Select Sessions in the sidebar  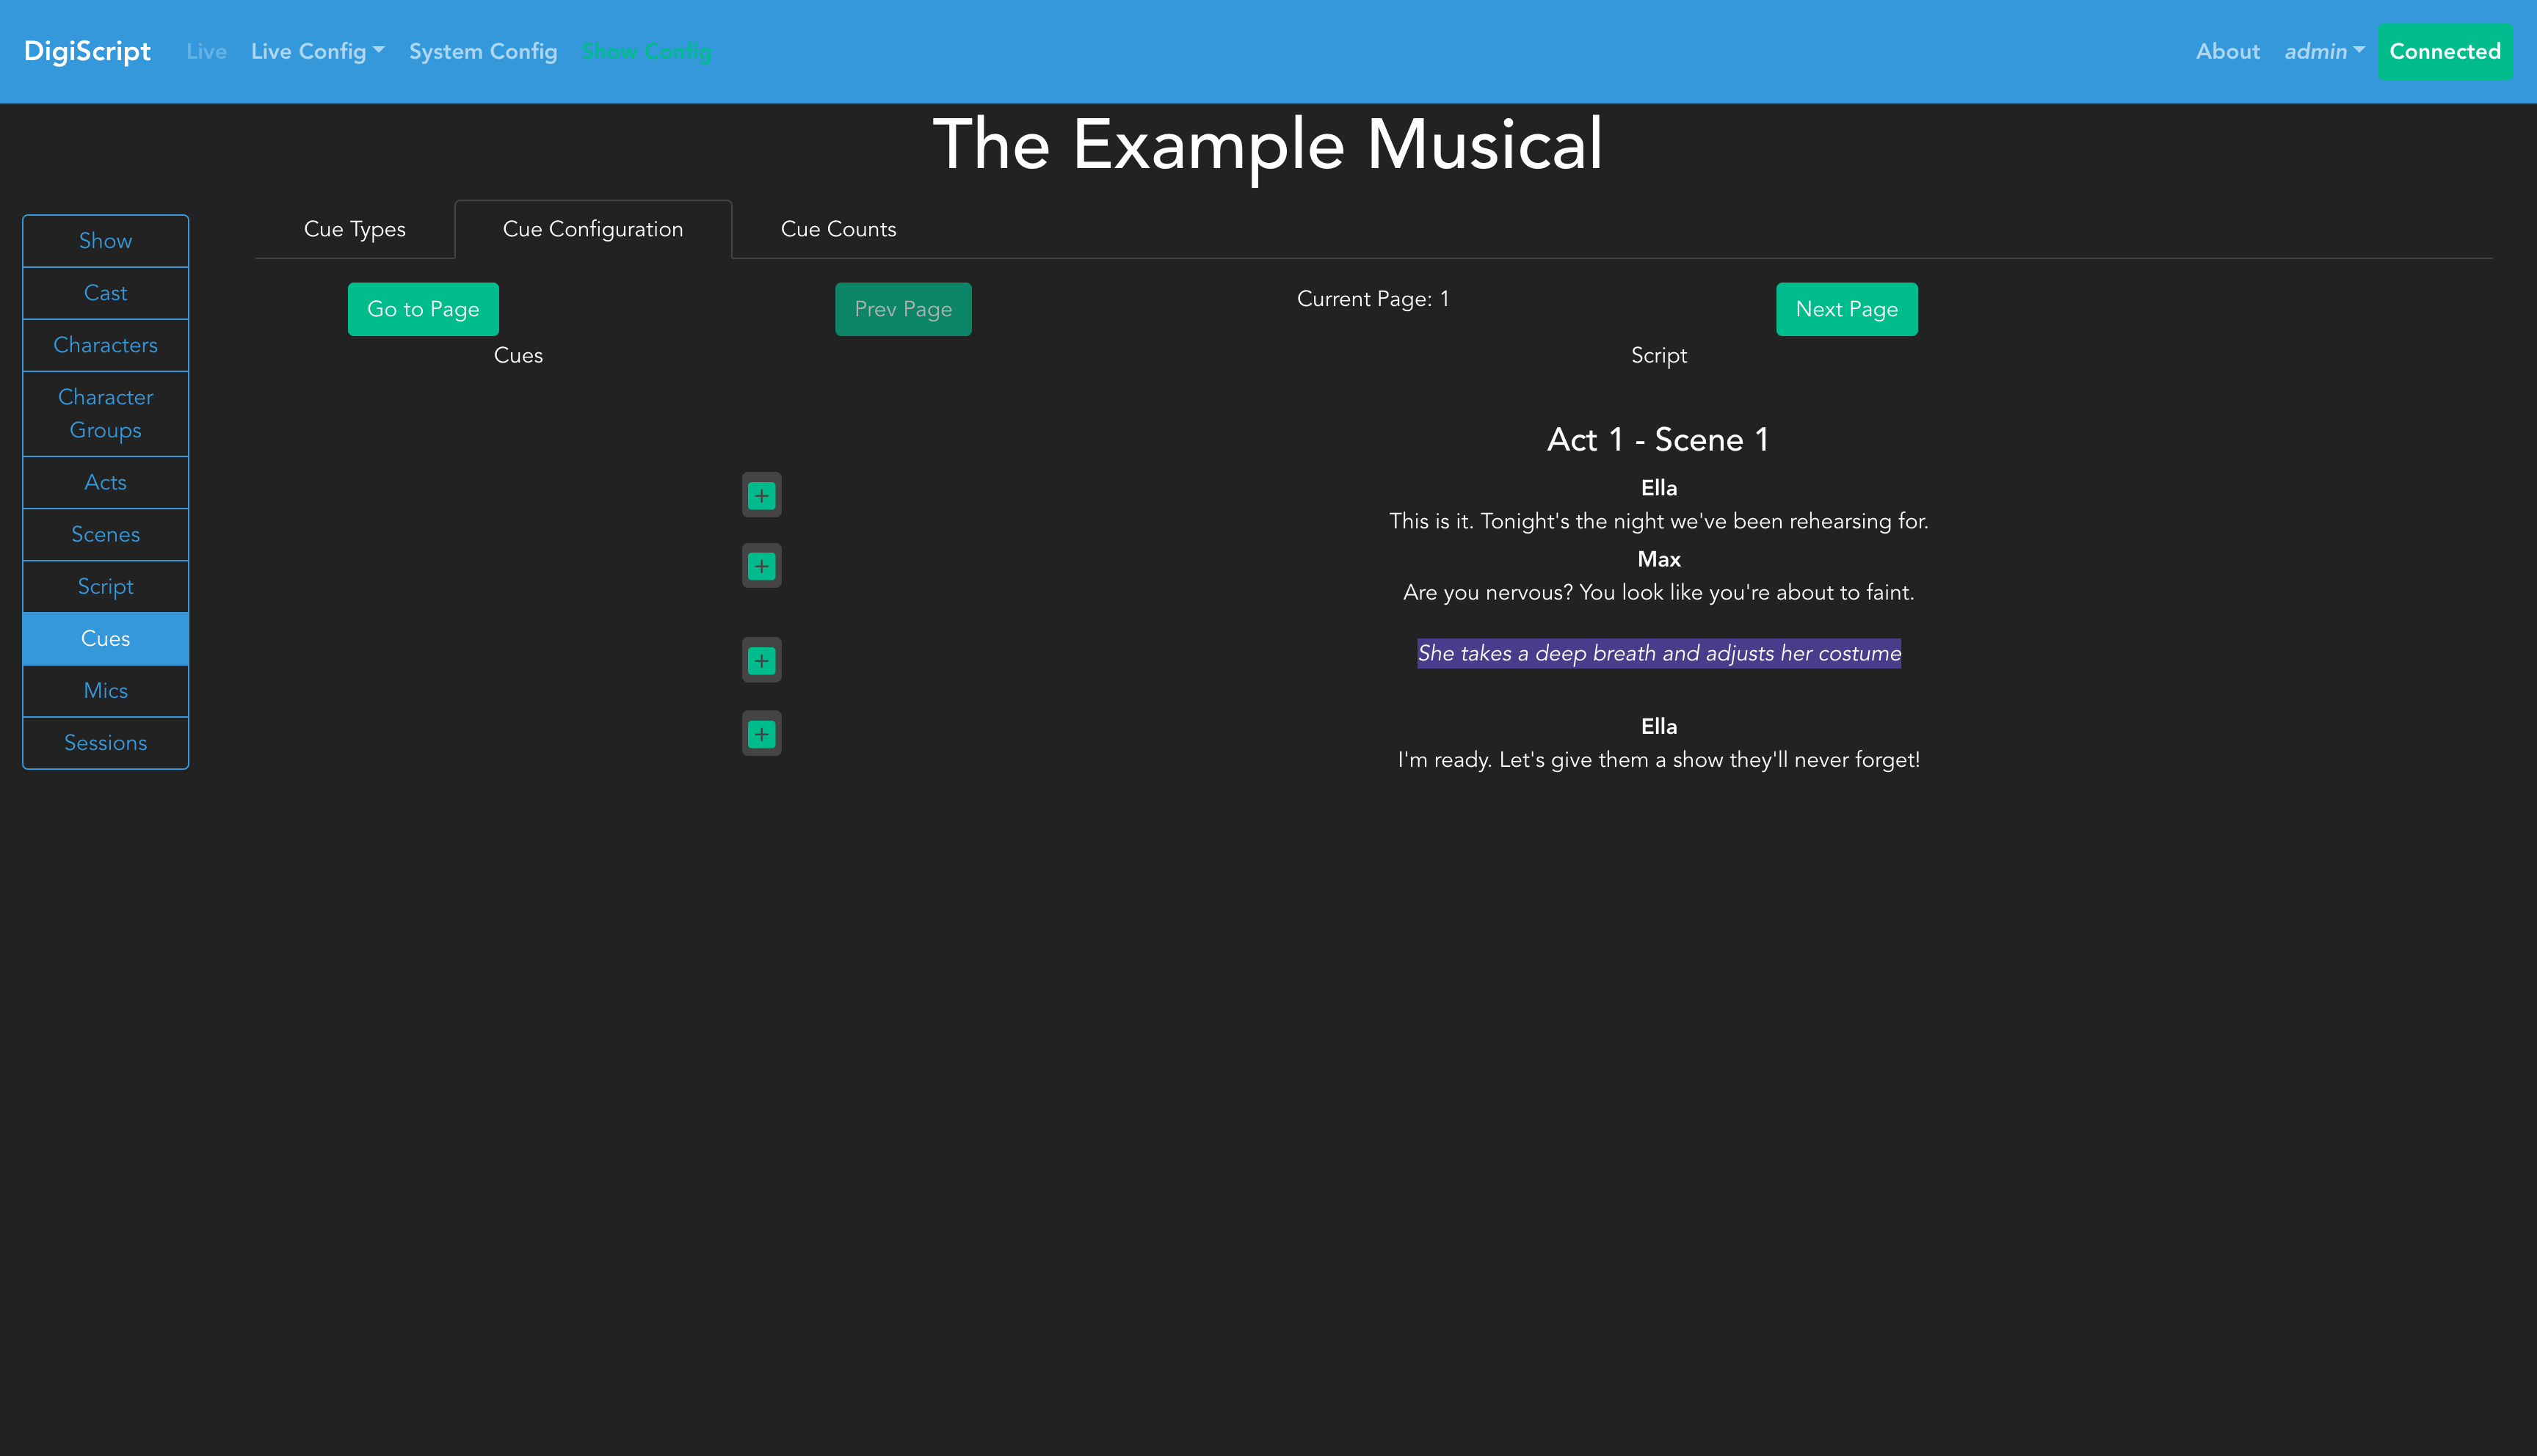tap(105, 743)
